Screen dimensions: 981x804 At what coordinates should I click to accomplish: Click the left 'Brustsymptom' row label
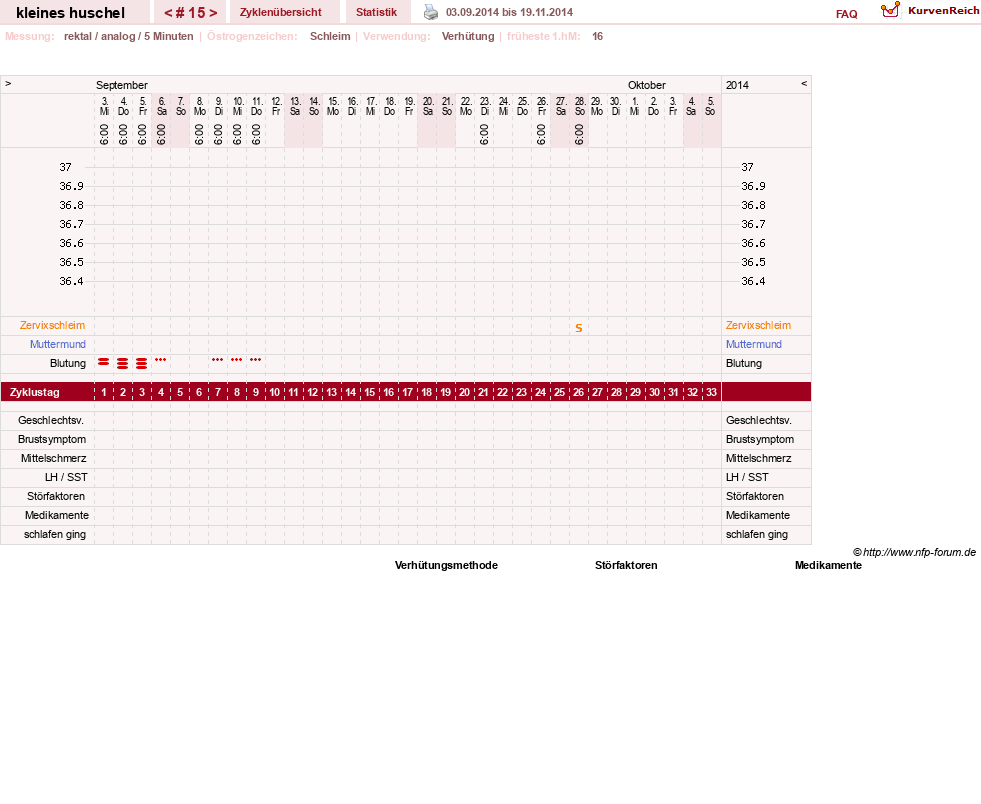point(52,439)
